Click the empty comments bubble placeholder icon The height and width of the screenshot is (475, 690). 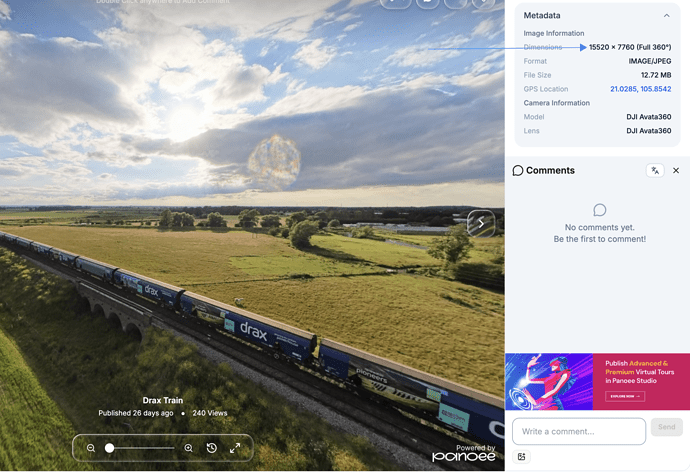click(x=599, y=210)
